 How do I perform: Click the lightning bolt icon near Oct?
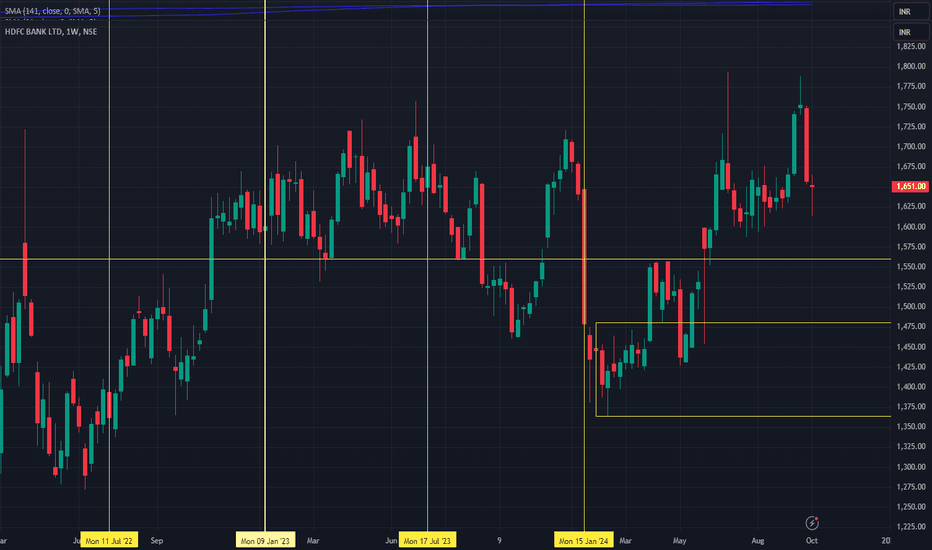pos(812,523)
